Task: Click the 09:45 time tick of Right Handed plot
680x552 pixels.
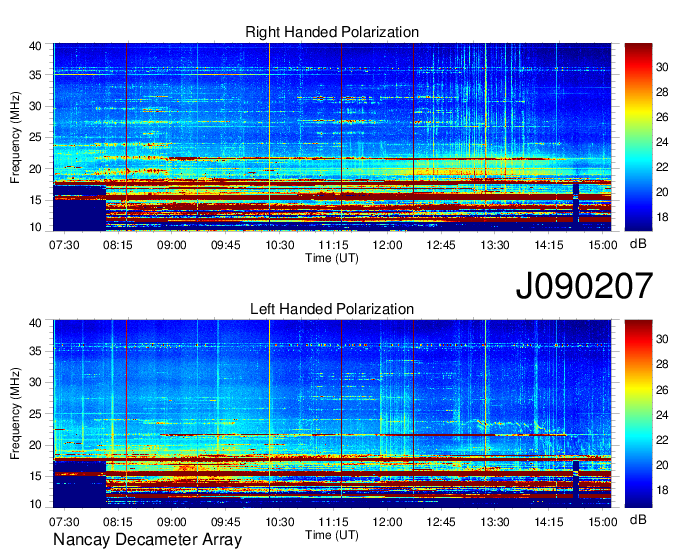Action: coord(226,245)
